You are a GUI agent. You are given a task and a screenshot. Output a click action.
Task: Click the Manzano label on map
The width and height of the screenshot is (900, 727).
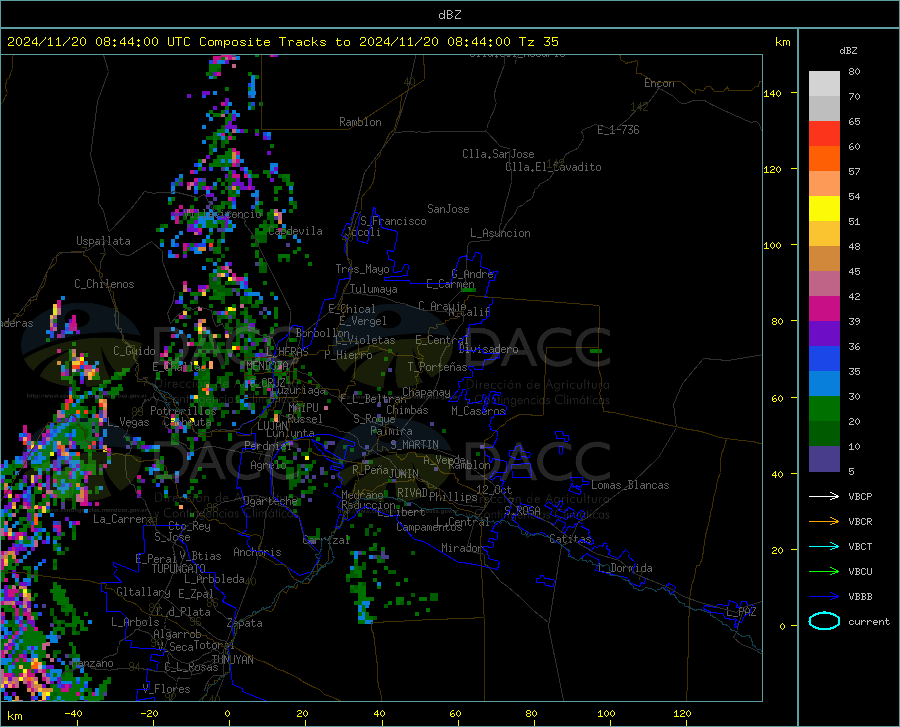pyautogui.click(x=92, y=663)
